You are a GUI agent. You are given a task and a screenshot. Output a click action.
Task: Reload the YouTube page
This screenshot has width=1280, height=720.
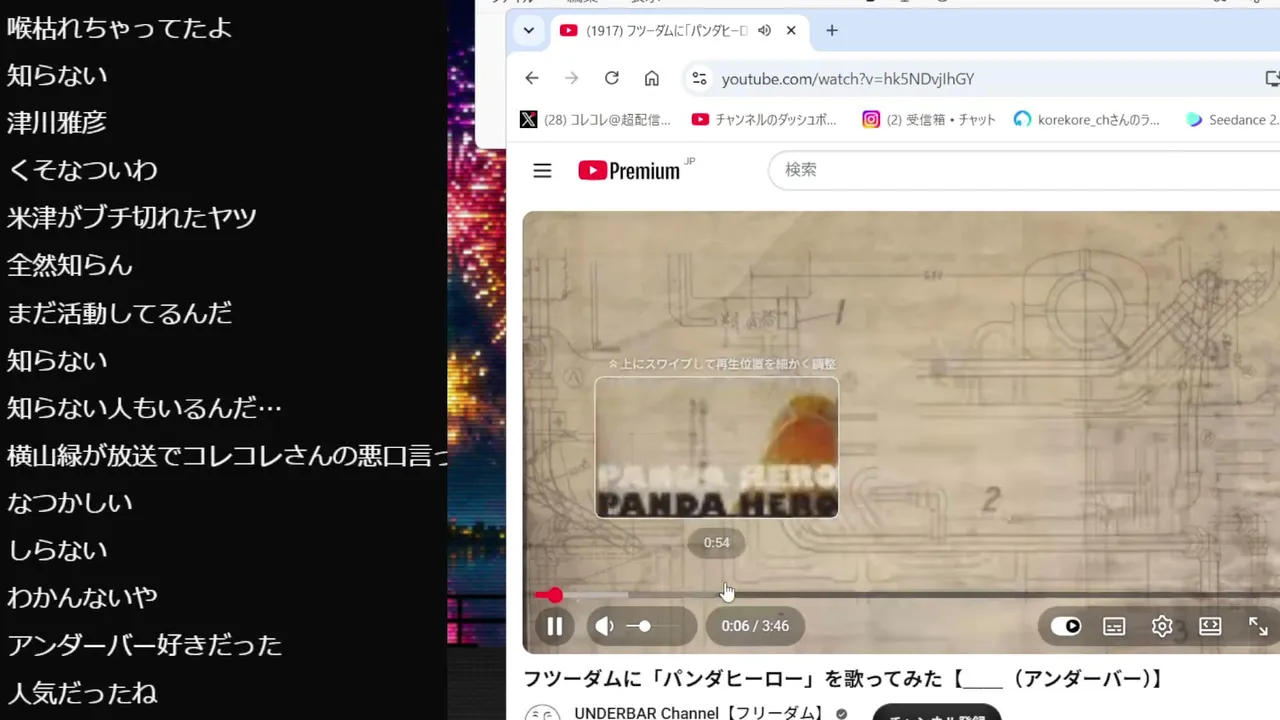[612, 79]
